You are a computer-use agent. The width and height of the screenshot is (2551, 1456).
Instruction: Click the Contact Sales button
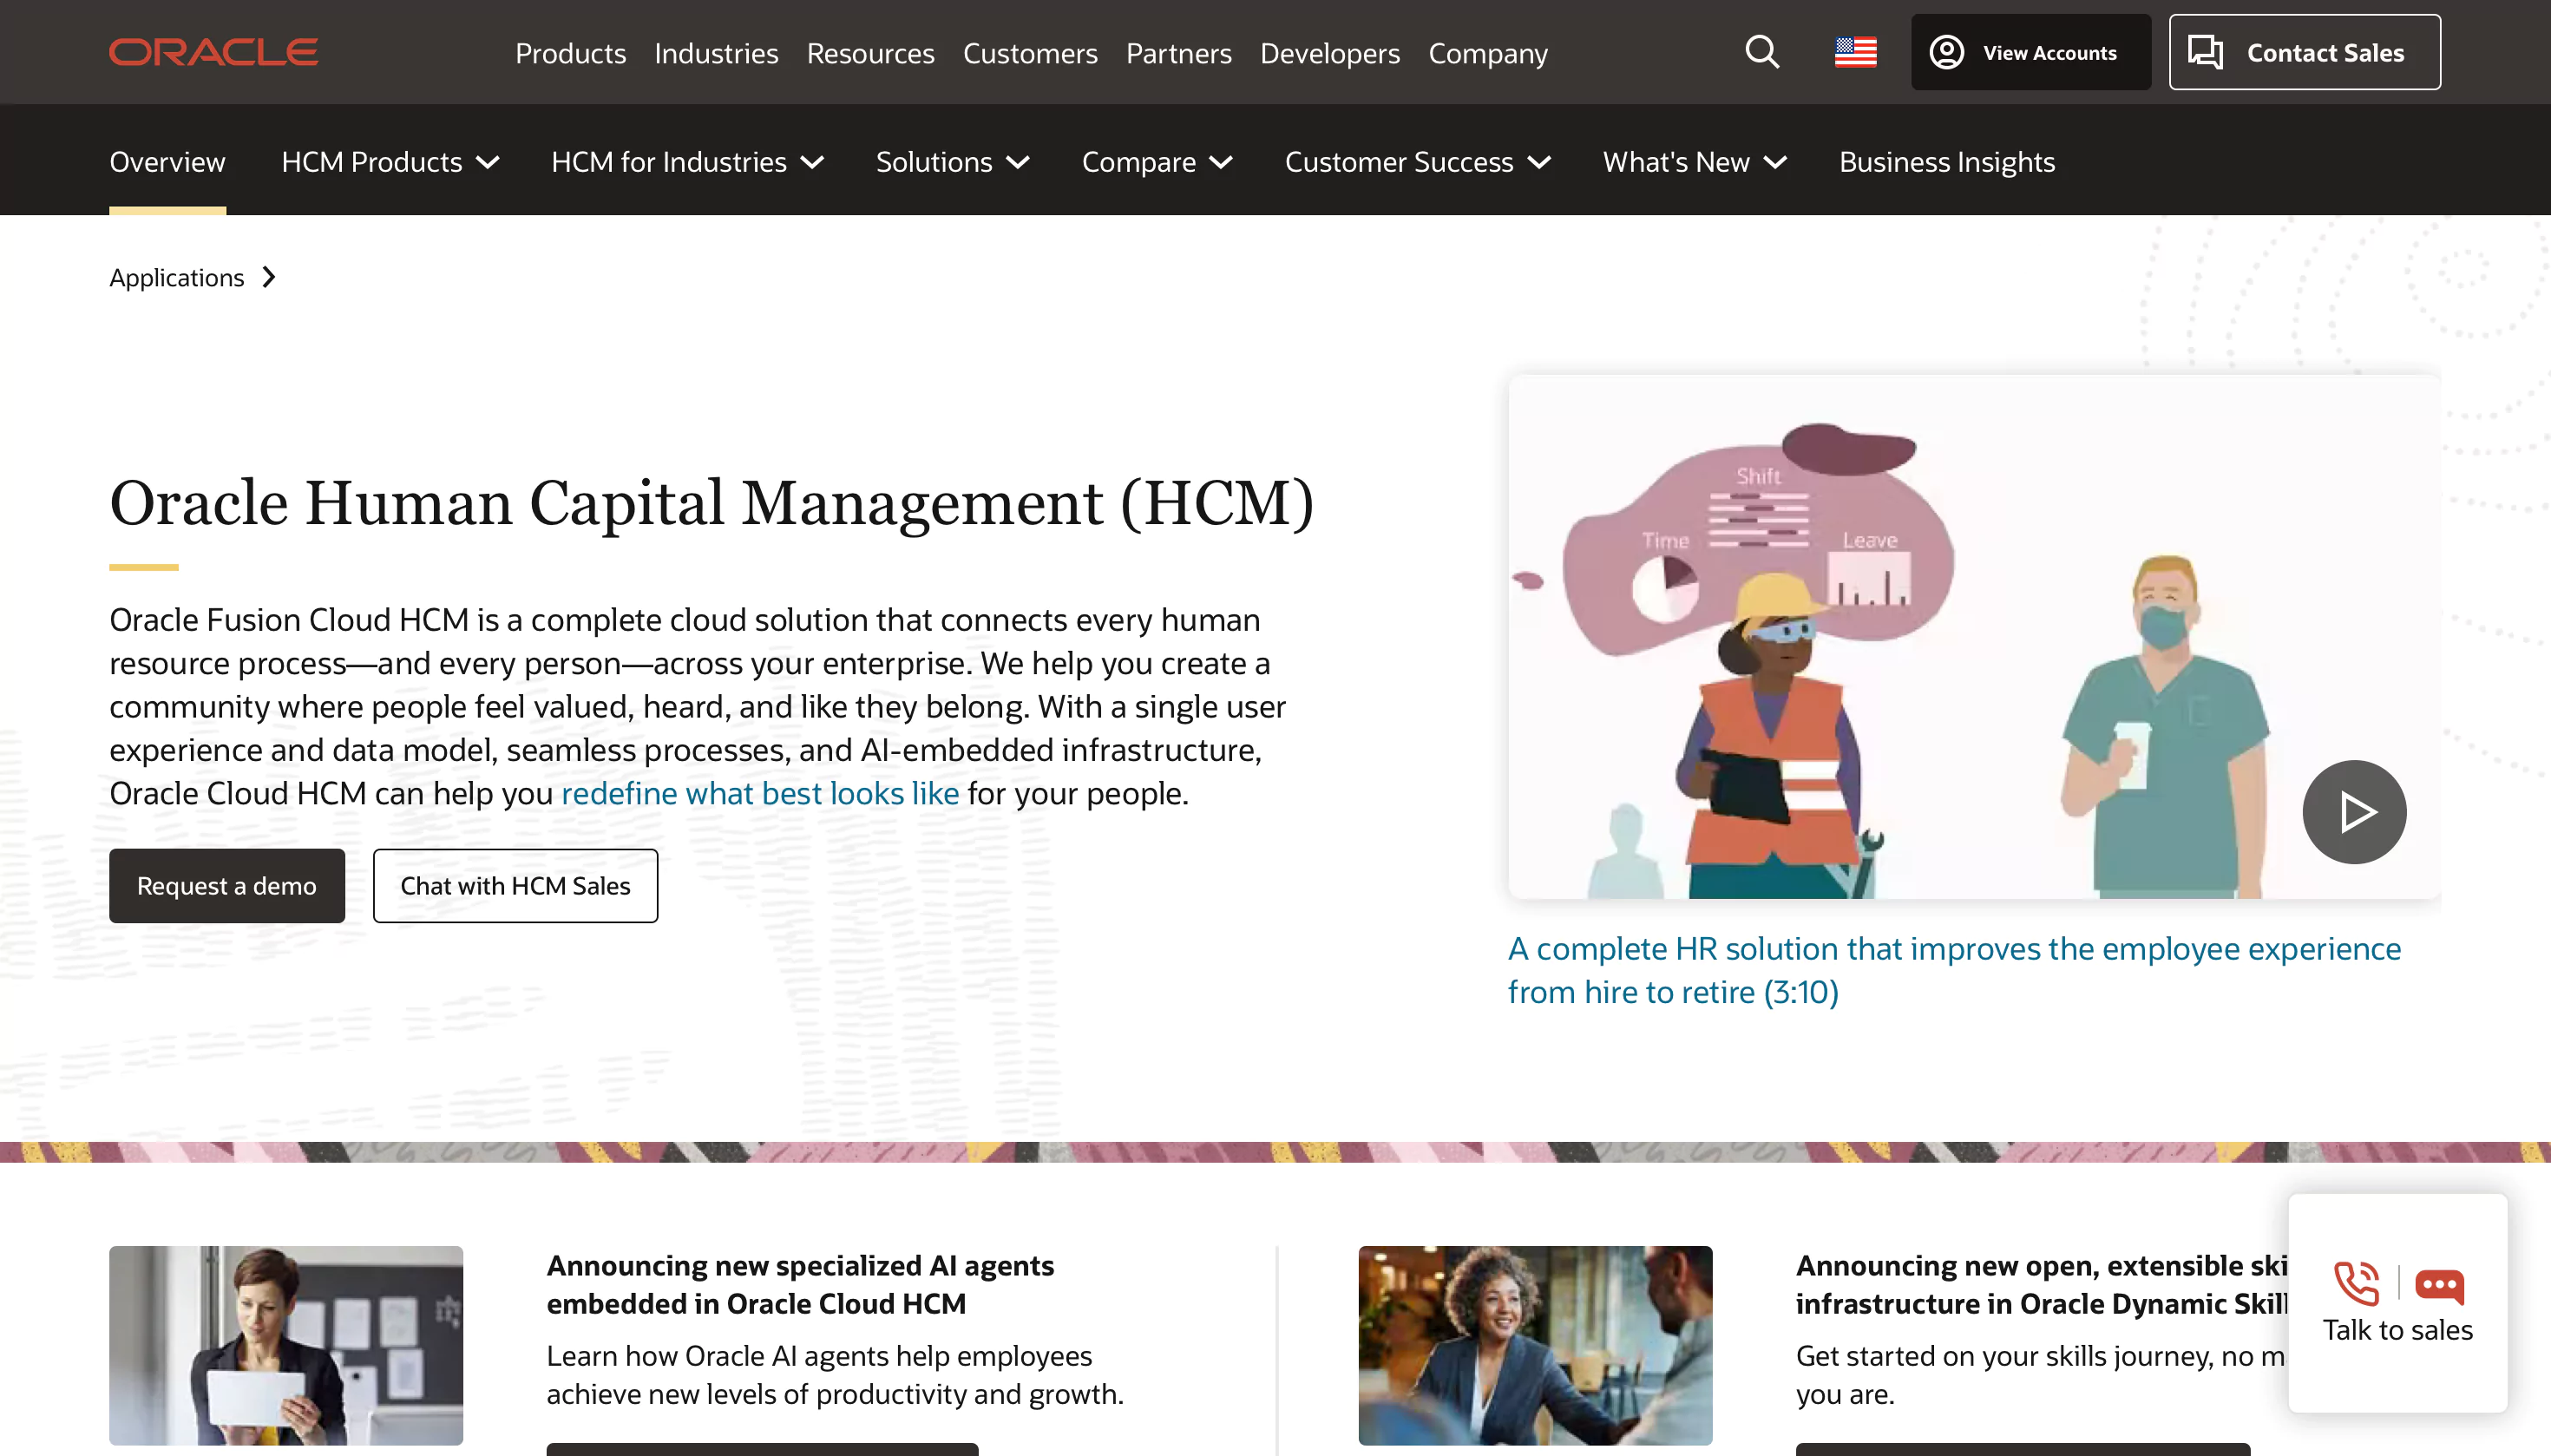(x=2304, y=52)
